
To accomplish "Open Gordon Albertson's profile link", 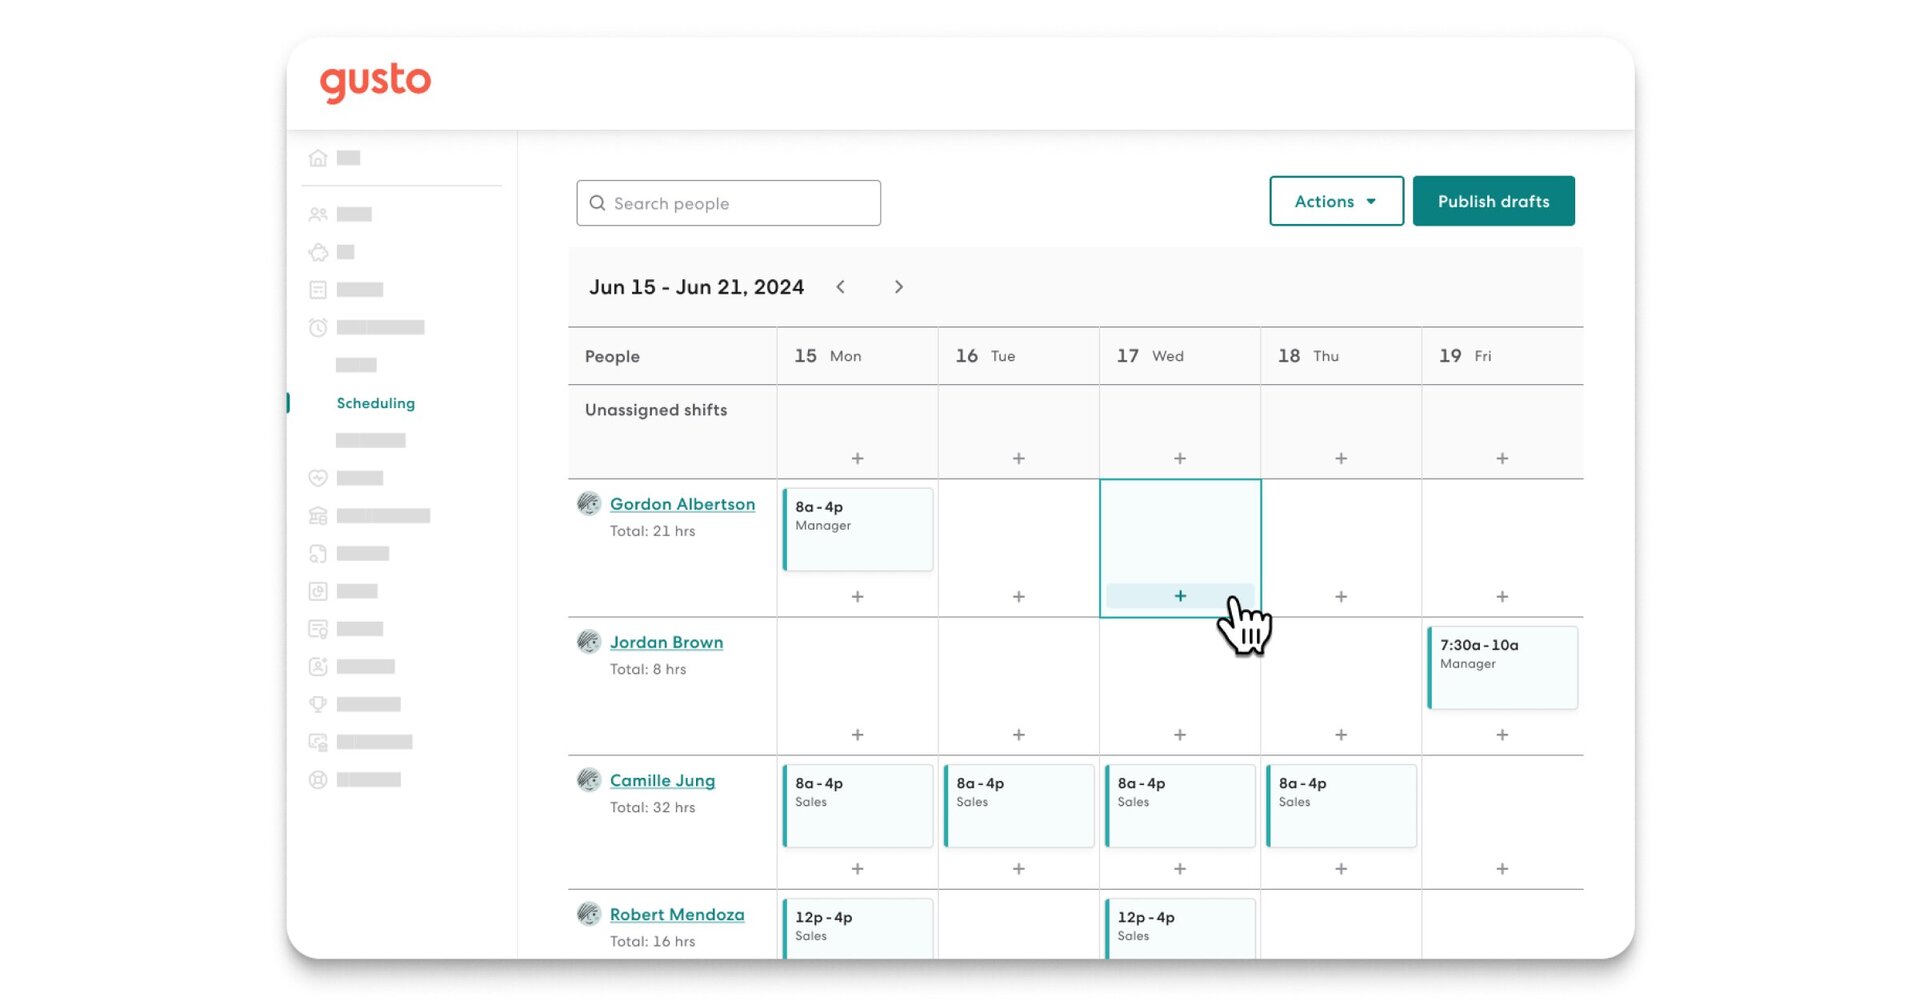I will pyautogui.click(x=682, y=504).
